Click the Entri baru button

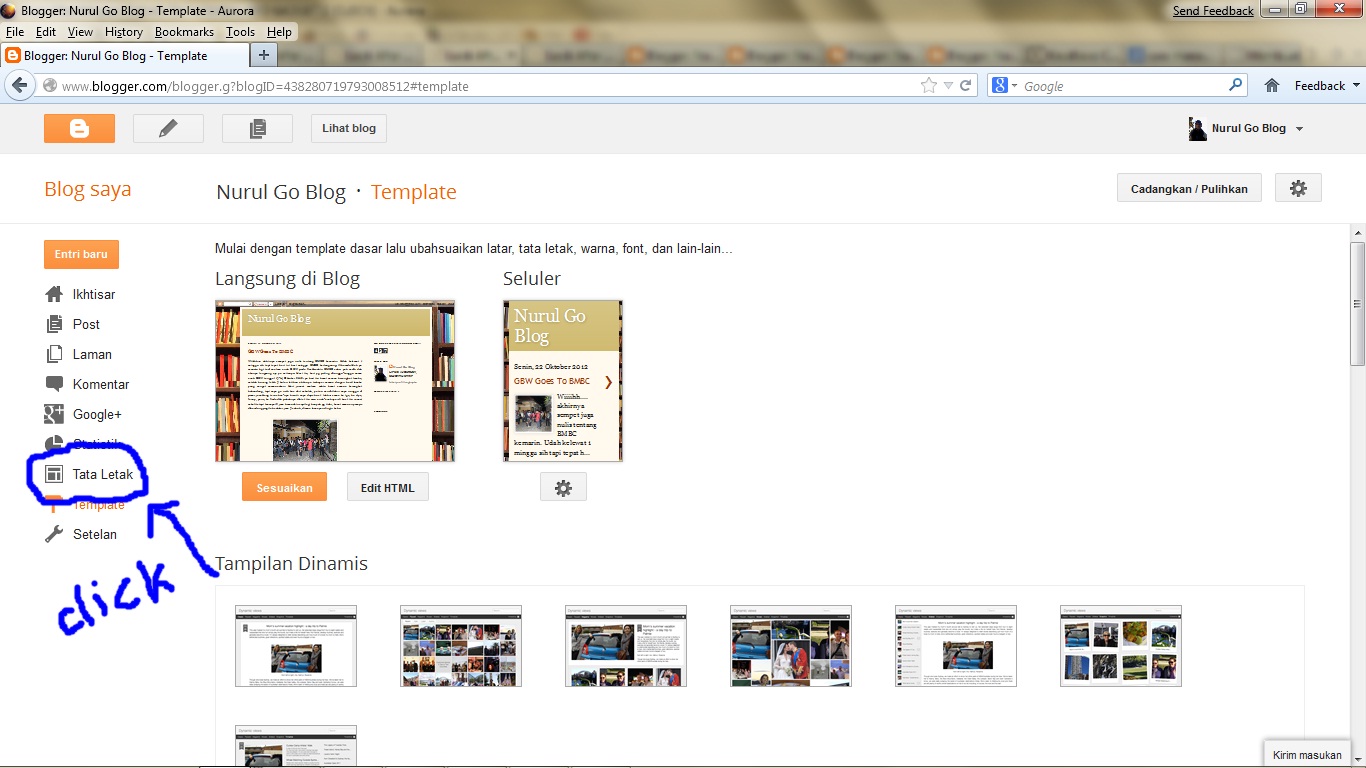pos(81,254)
